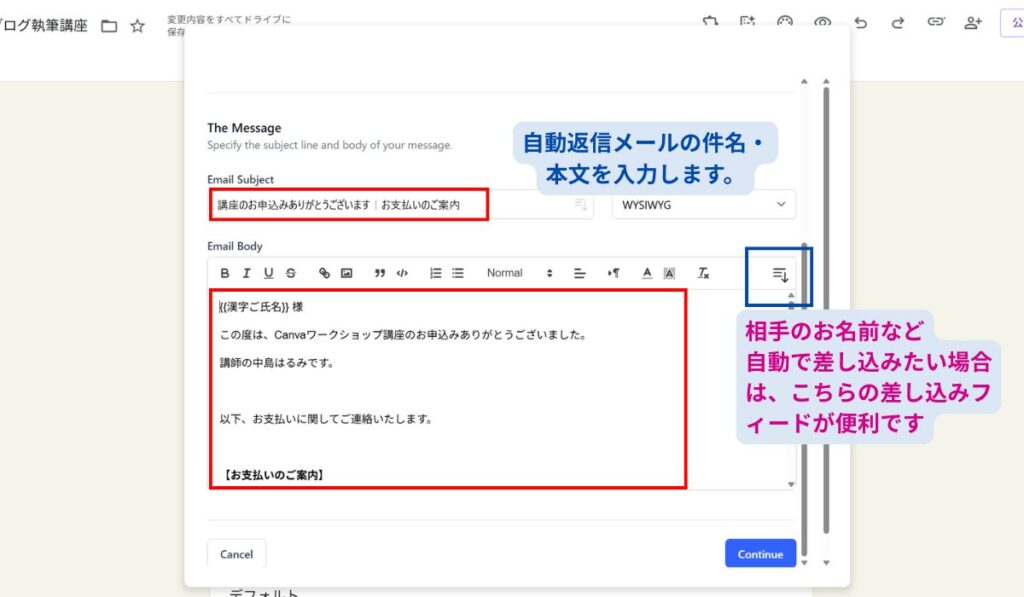Toggle bold formatting in email body toolbar

click(x=224, y=273)
